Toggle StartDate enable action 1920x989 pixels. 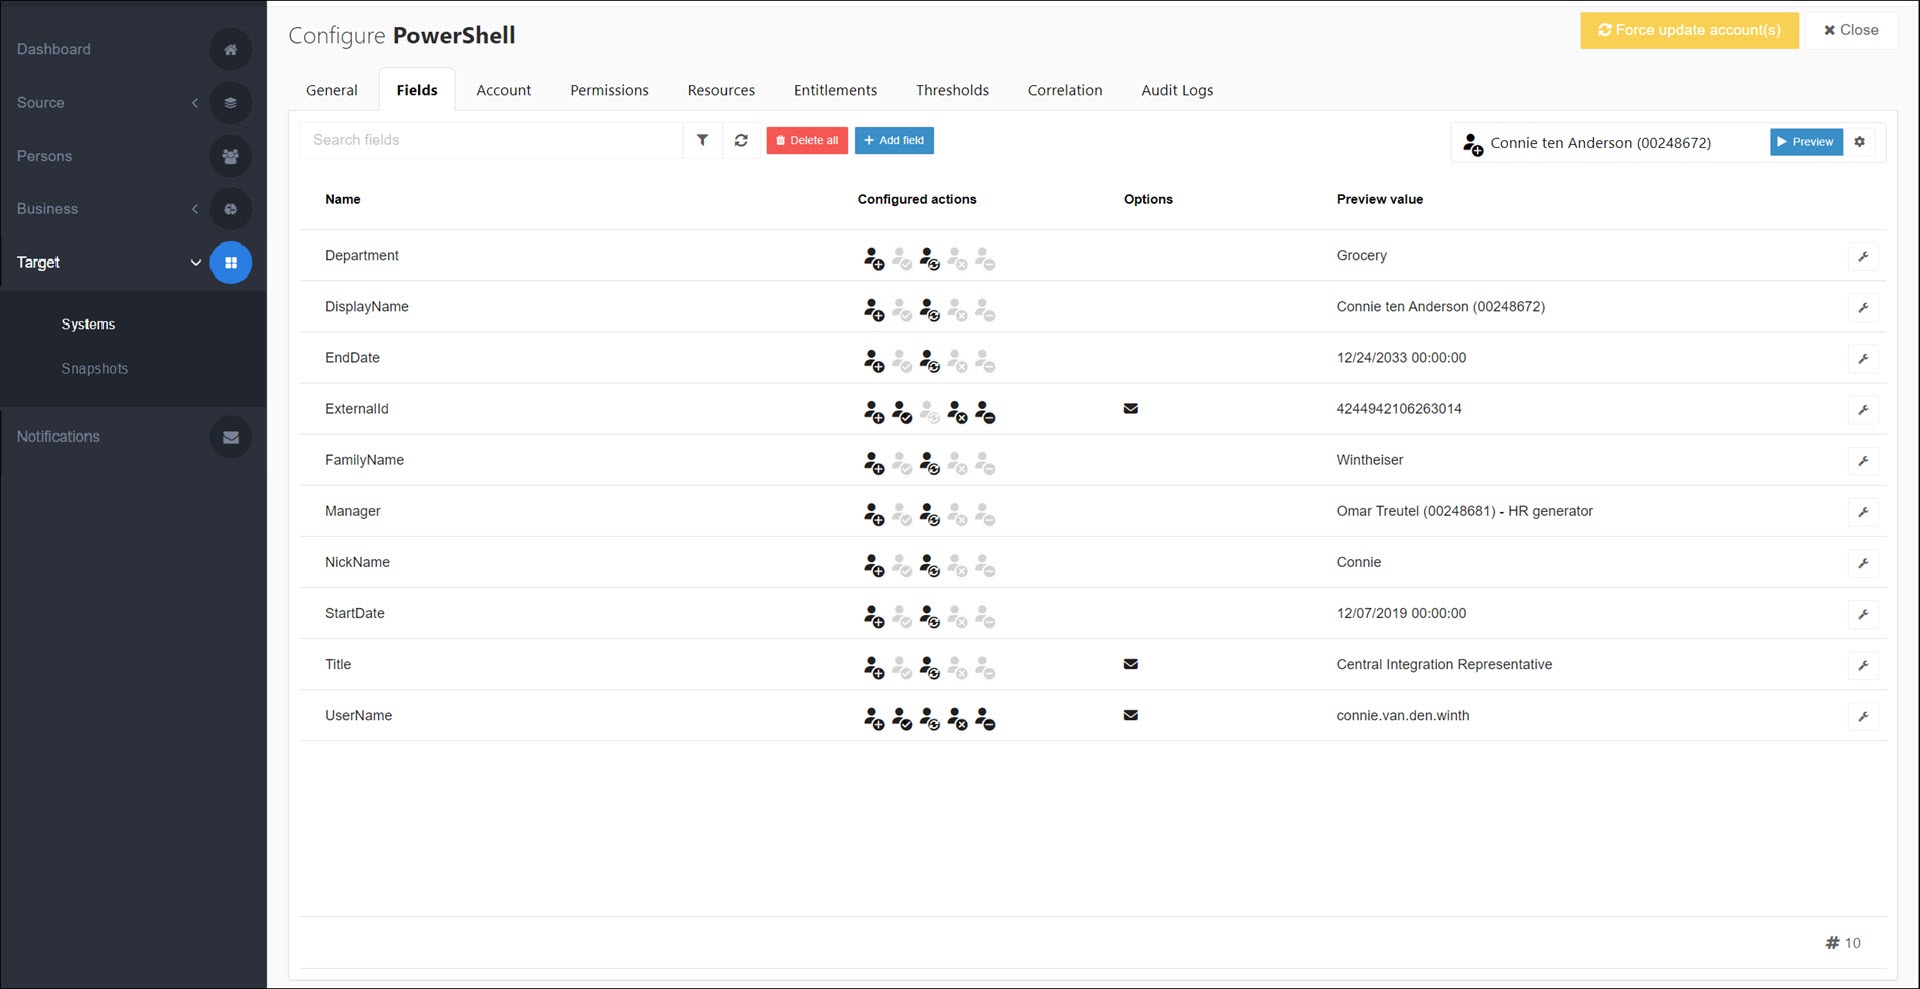(x=902, y=616)
